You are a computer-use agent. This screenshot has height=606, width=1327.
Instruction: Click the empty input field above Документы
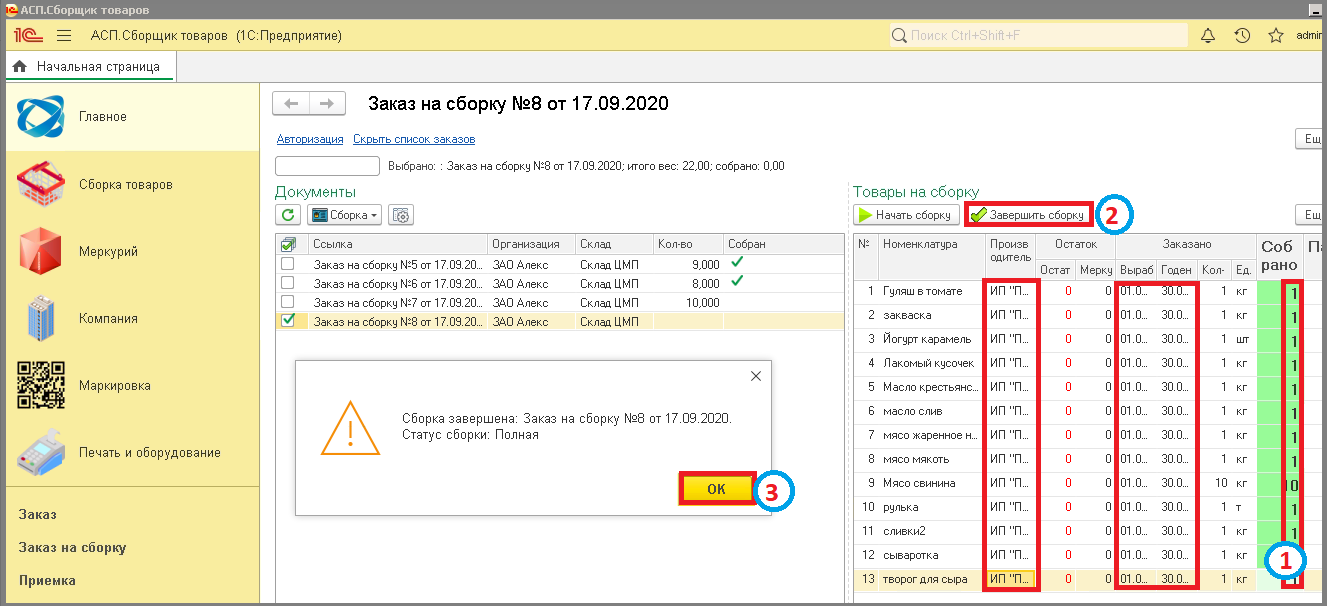click(327, 166)
